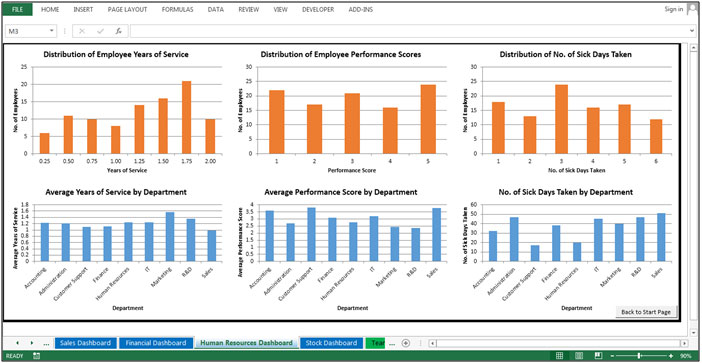Click the Enter checkmark formula bar icon

click(x=100, y=31)
